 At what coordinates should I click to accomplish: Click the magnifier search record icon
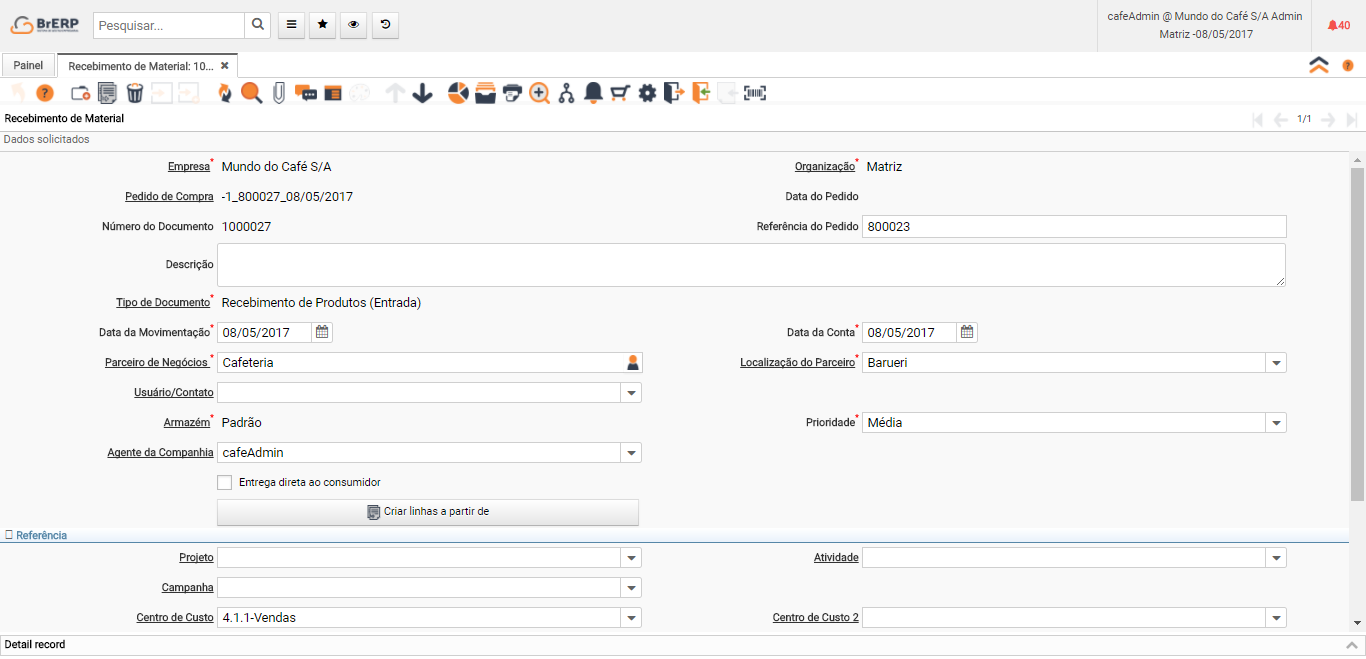click(251, 93)
